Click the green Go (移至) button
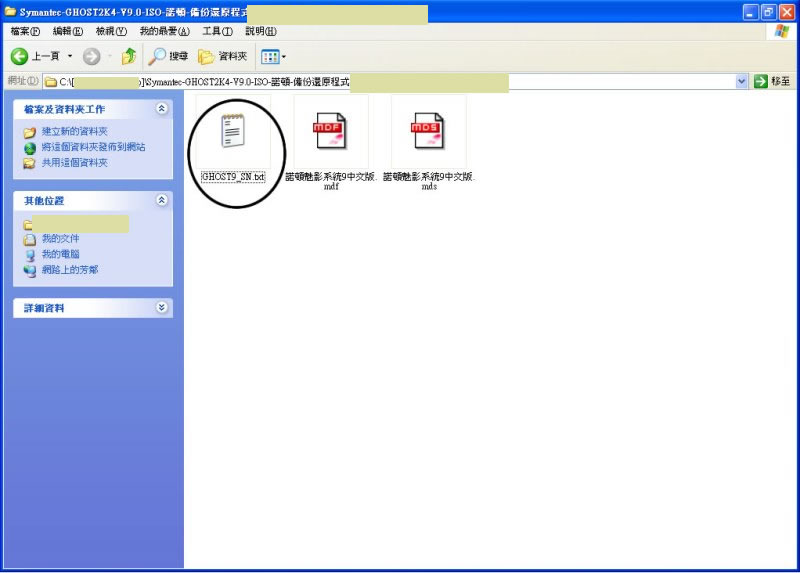The image size is (800, 573). [772, 81]
